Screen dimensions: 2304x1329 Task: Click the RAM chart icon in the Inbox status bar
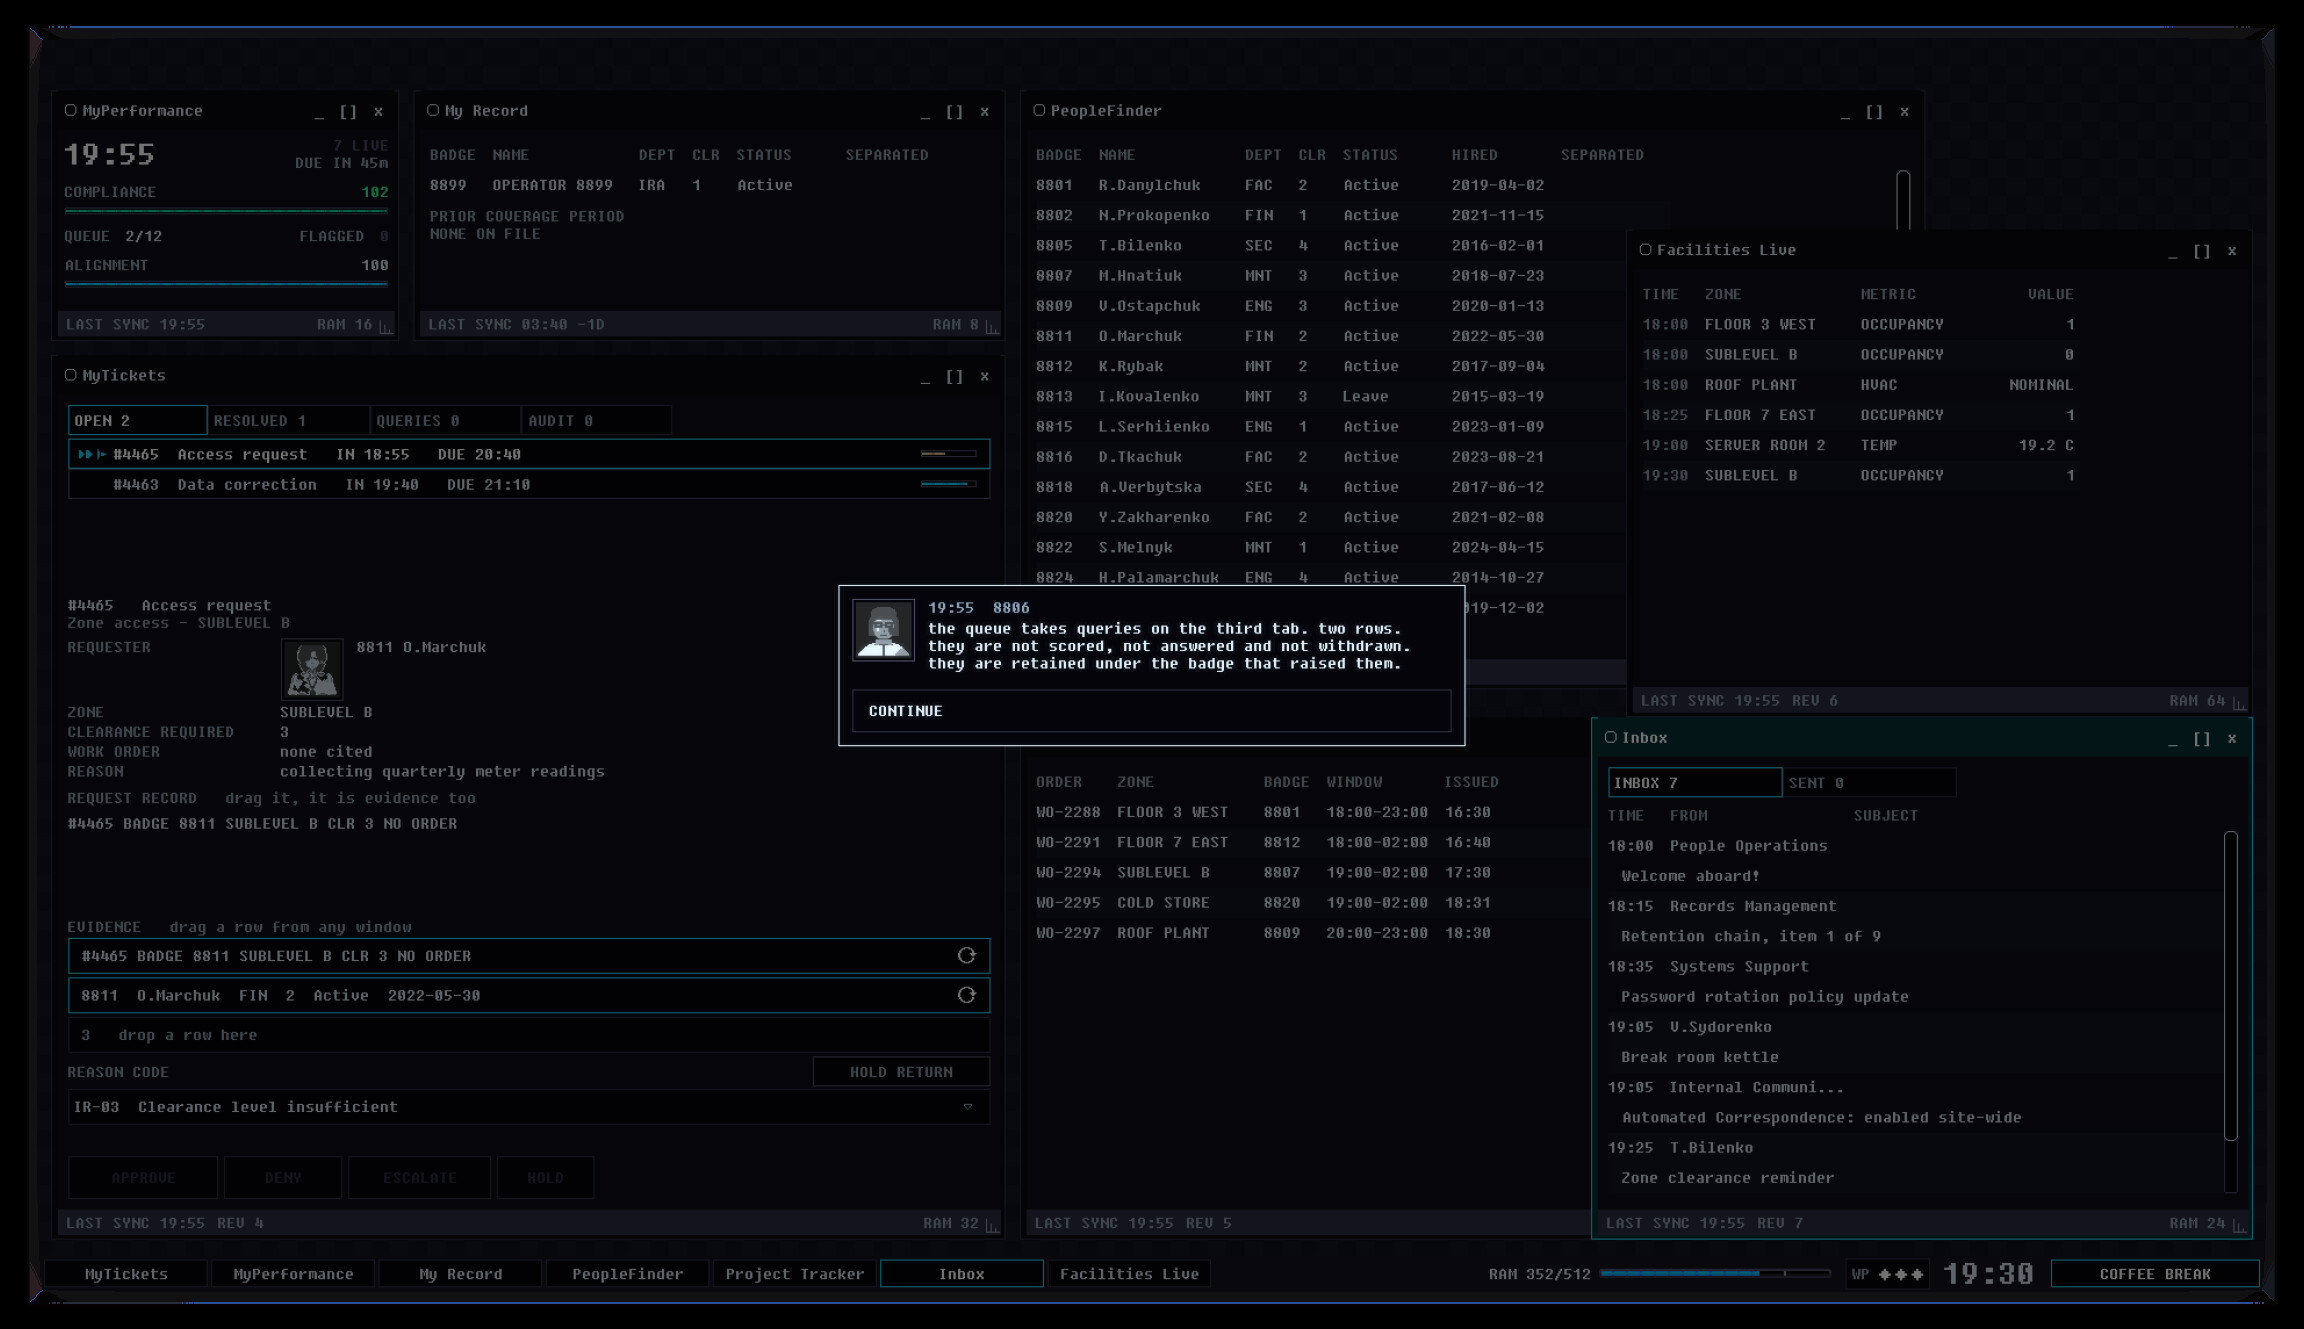click(x=2238, y=1224)
